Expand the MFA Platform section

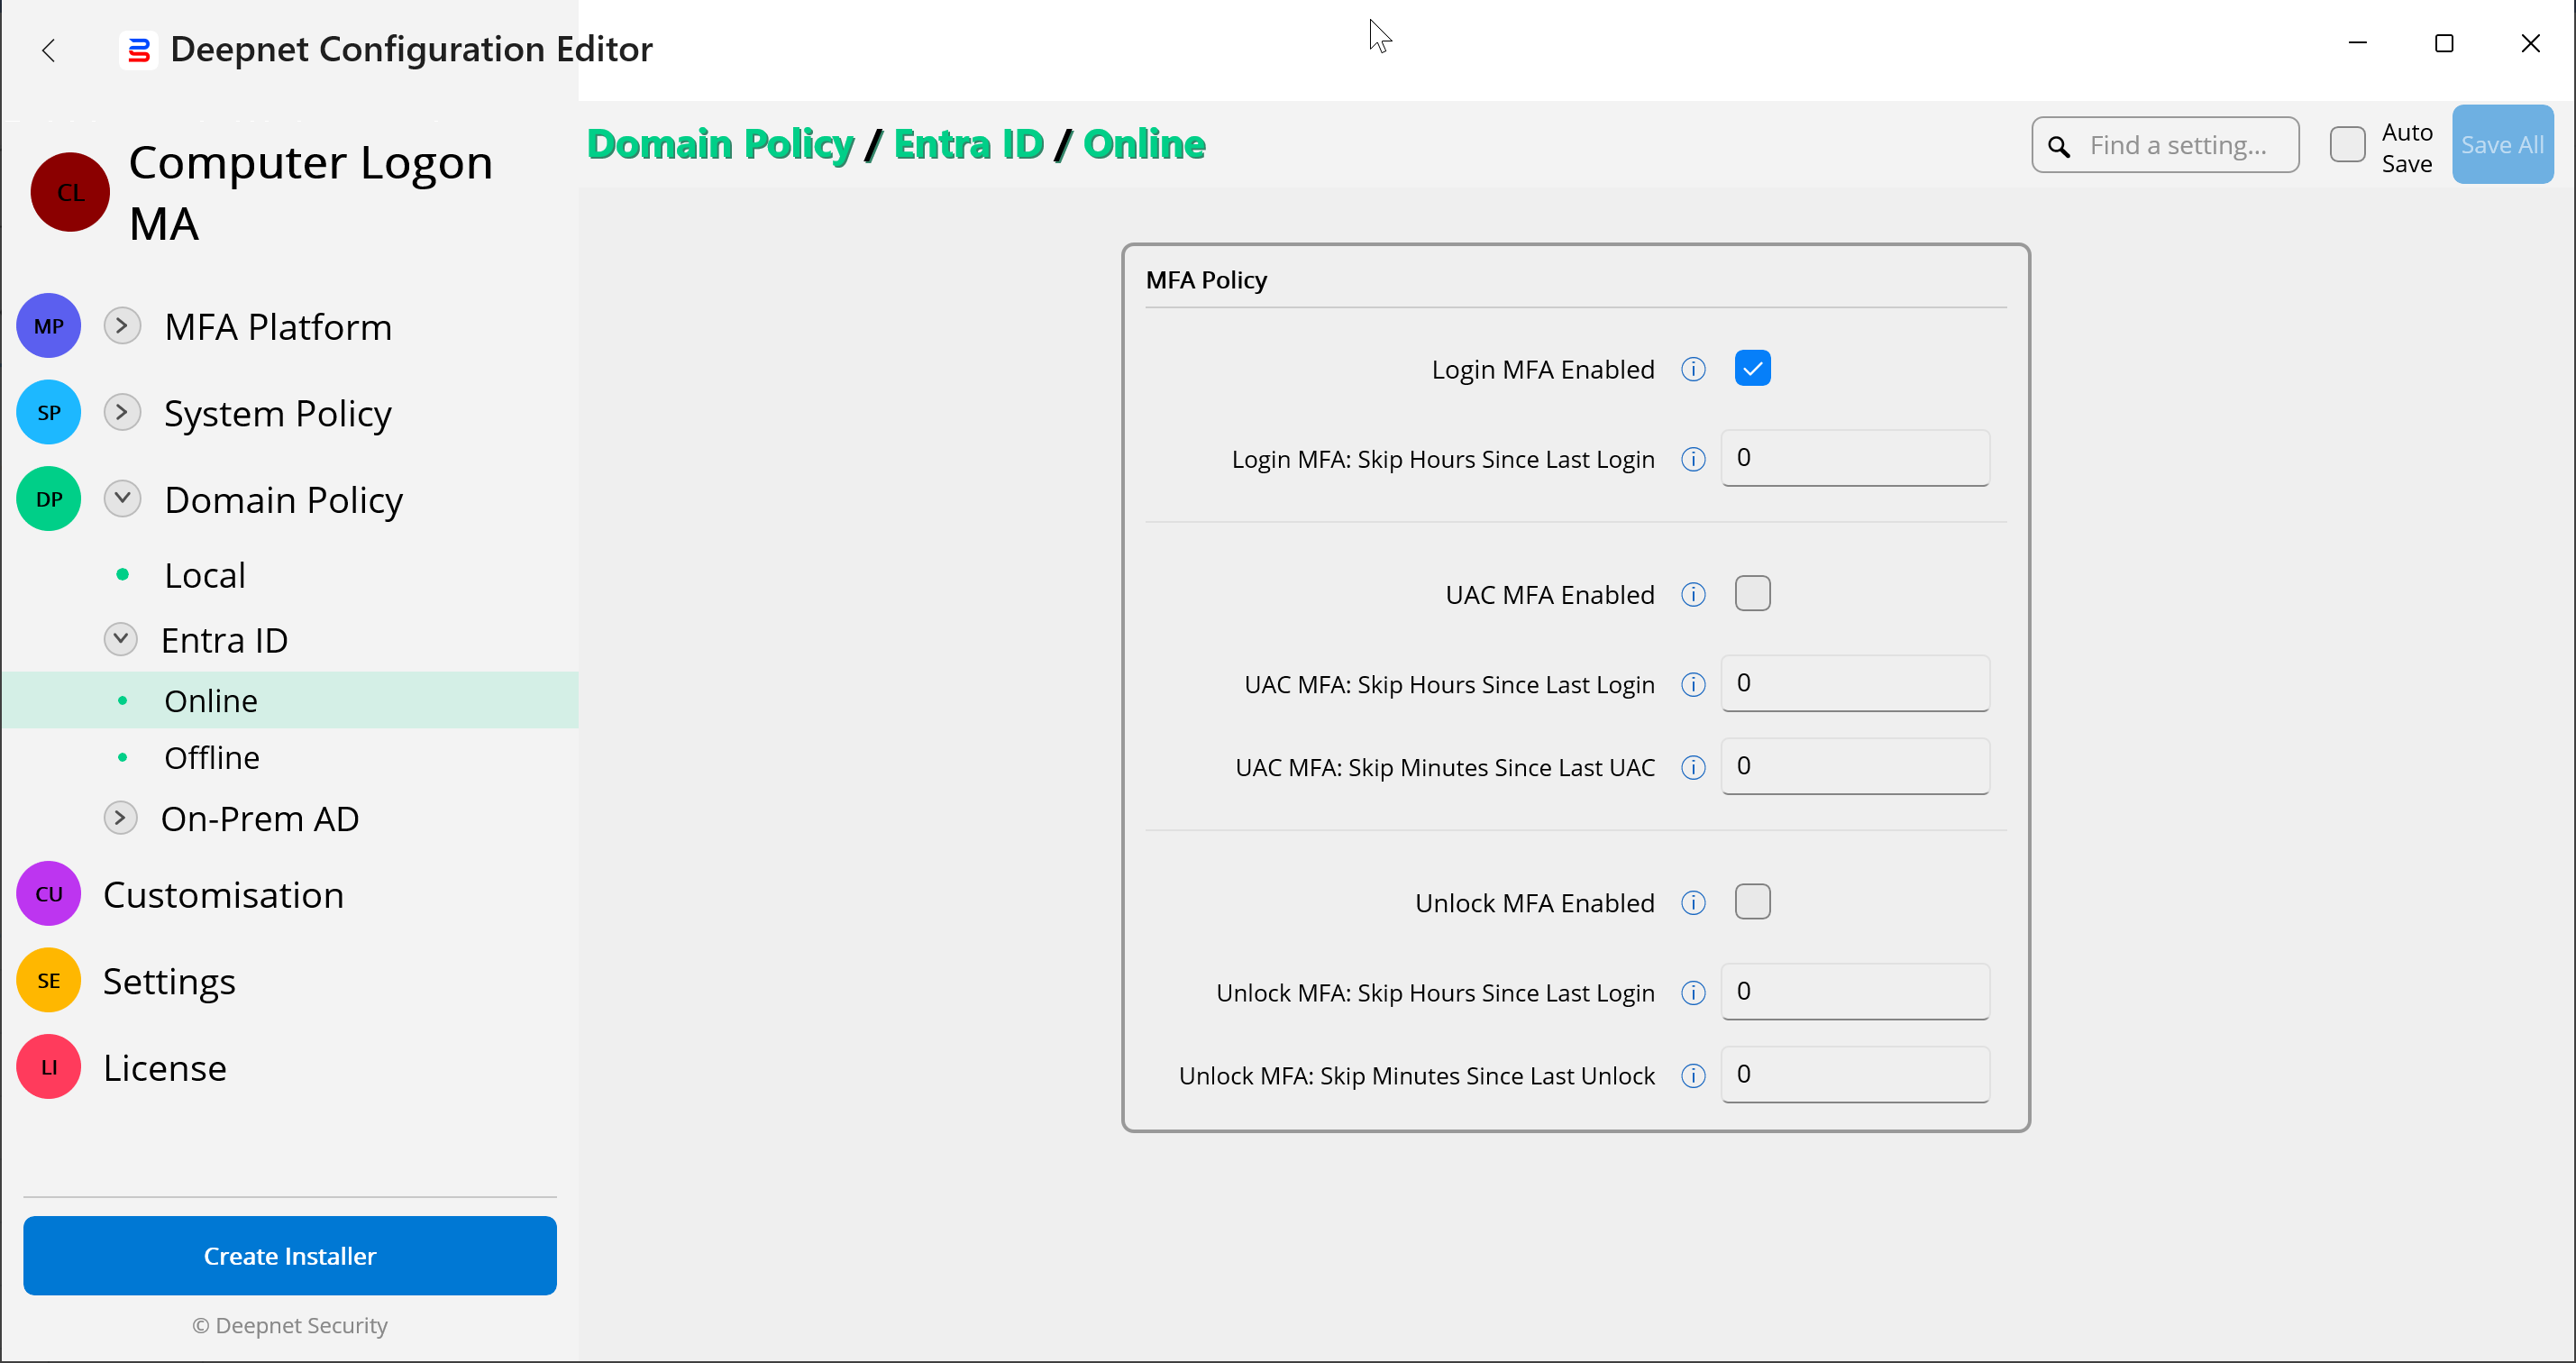point(122,326)
